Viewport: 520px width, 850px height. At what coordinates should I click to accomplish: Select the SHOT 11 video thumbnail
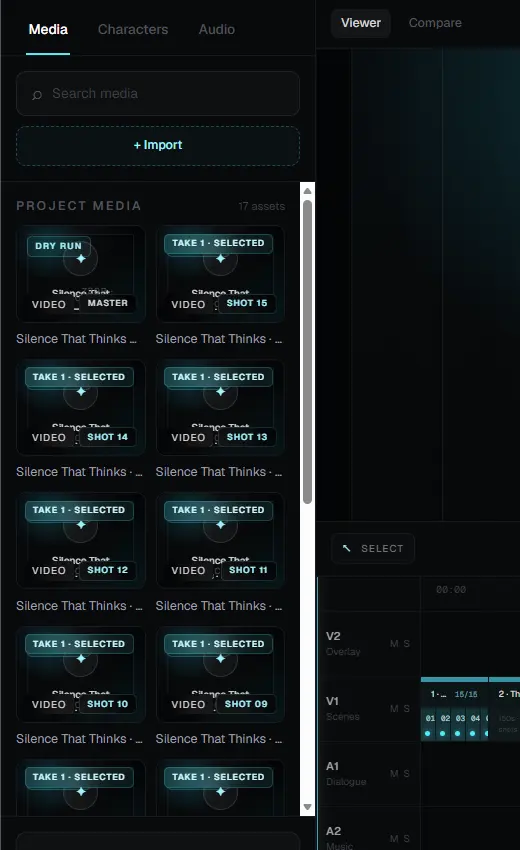pos(220,541)
